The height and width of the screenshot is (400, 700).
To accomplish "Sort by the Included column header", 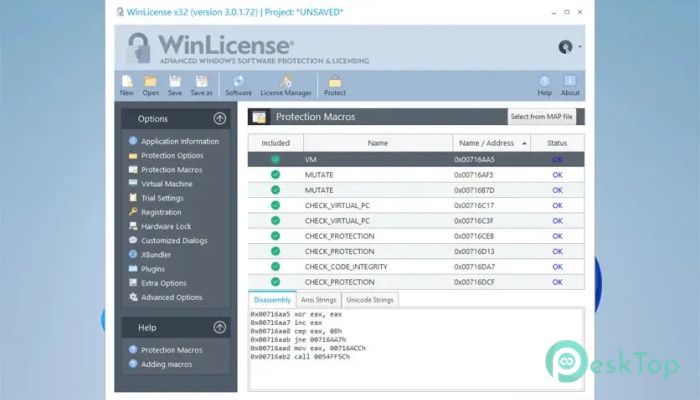I will click(x=275, y=143).
